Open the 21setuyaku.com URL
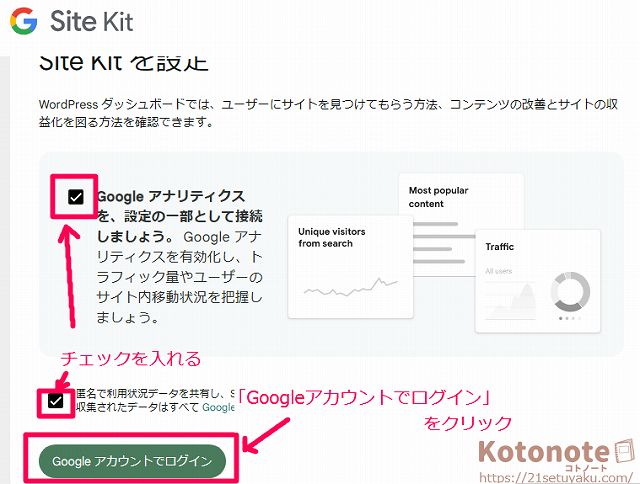The width and height of the screenshot is (640, 484). click(x=556, y=477)
